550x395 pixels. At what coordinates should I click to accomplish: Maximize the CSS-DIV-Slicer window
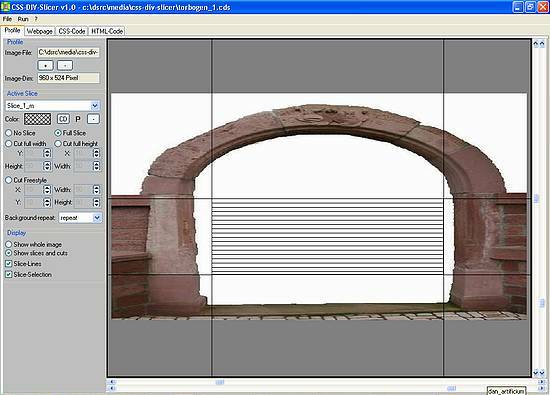pyautogui.click(x=530, y=7)
